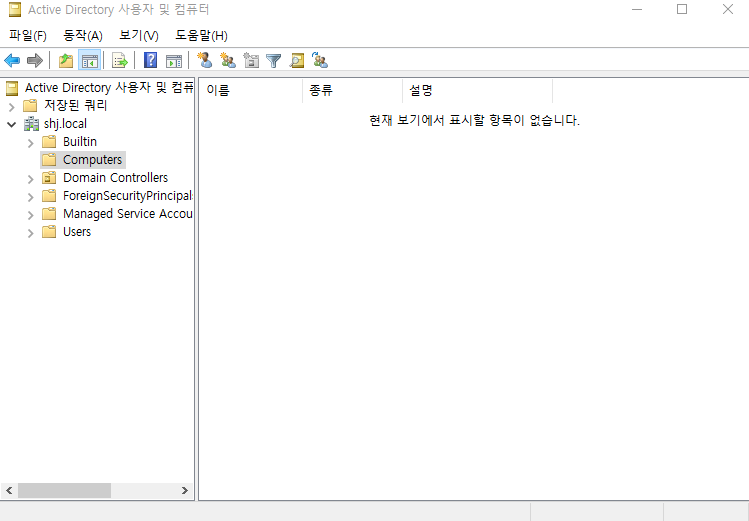Select the Builtin tree item label
The height and width of the screenshot is (521, 749).
coord(80,142)
